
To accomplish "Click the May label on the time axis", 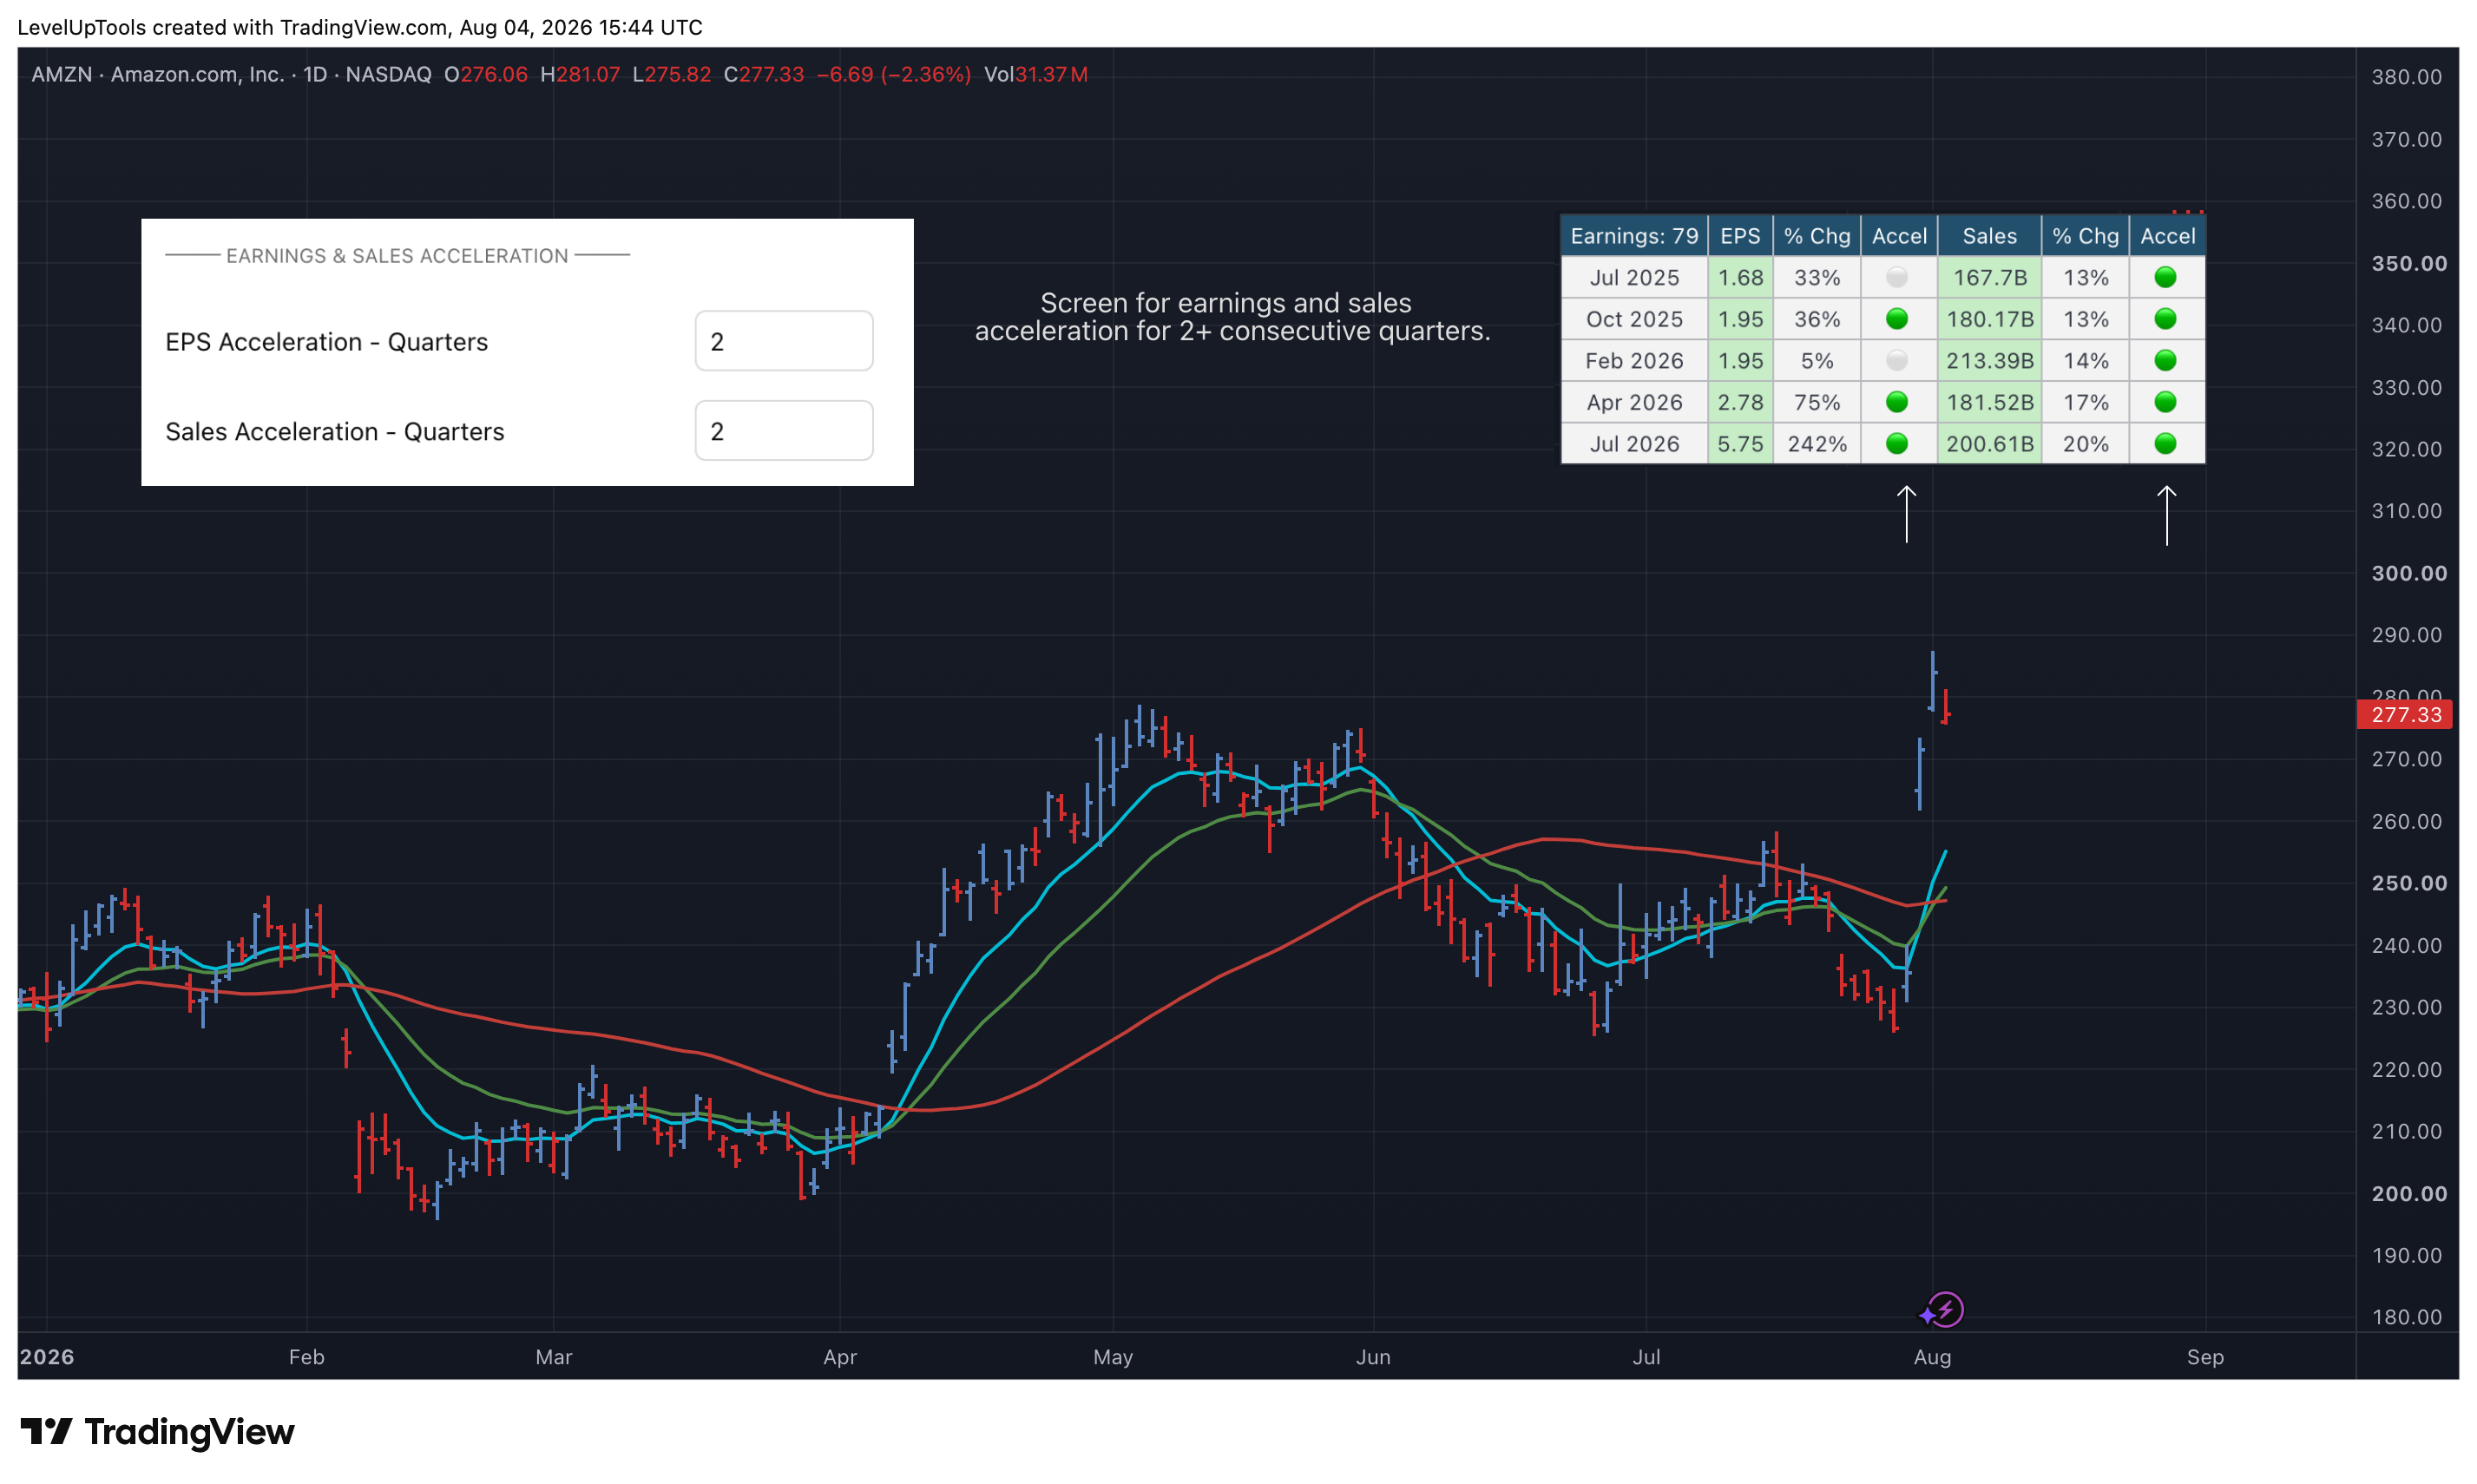I will tap(1113, 1357).
